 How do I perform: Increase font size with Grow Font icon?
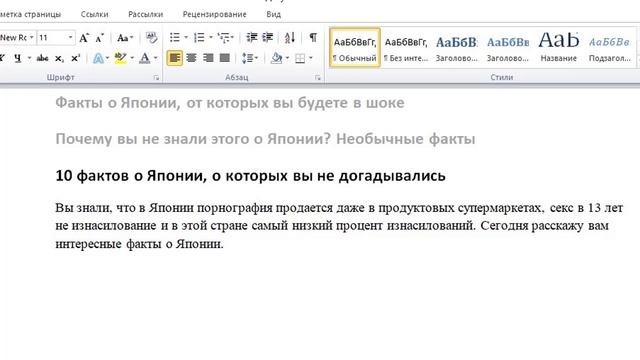(x=84, y=38)
